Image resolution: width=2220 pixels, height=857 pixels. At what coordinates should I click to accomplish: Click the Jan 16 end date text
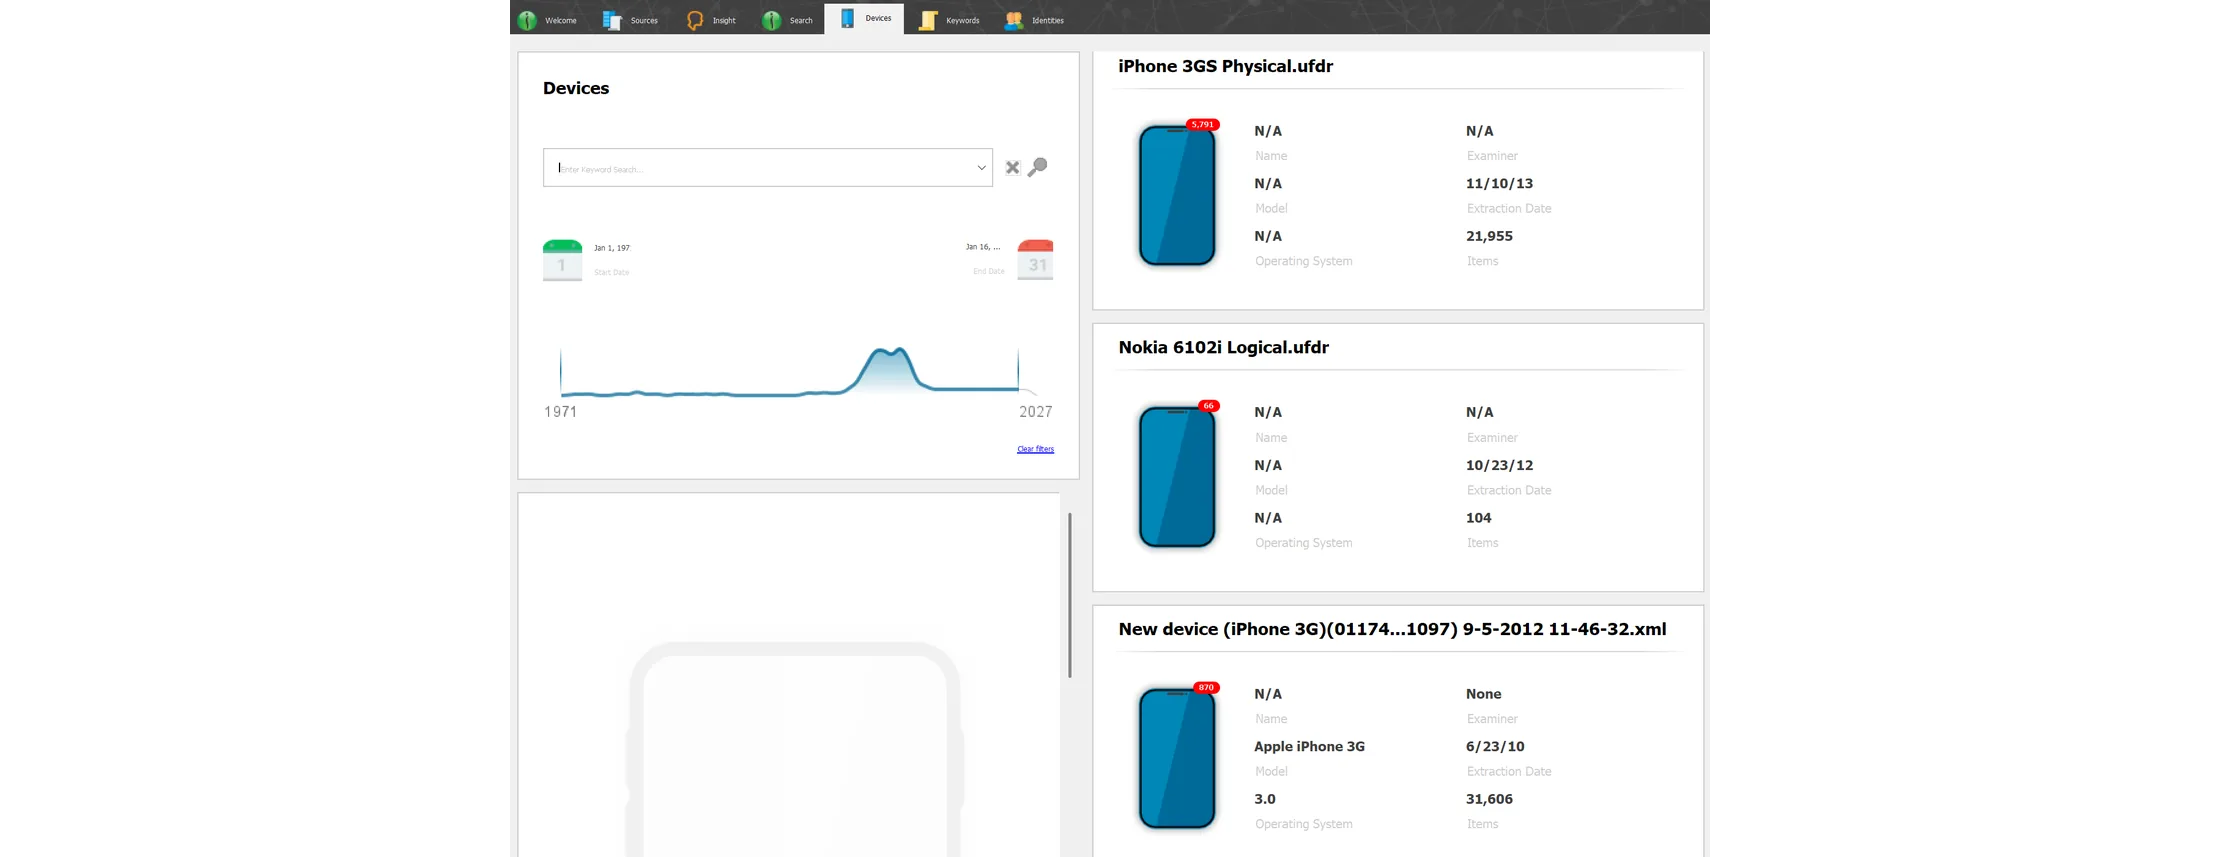(x=983, y=247)
